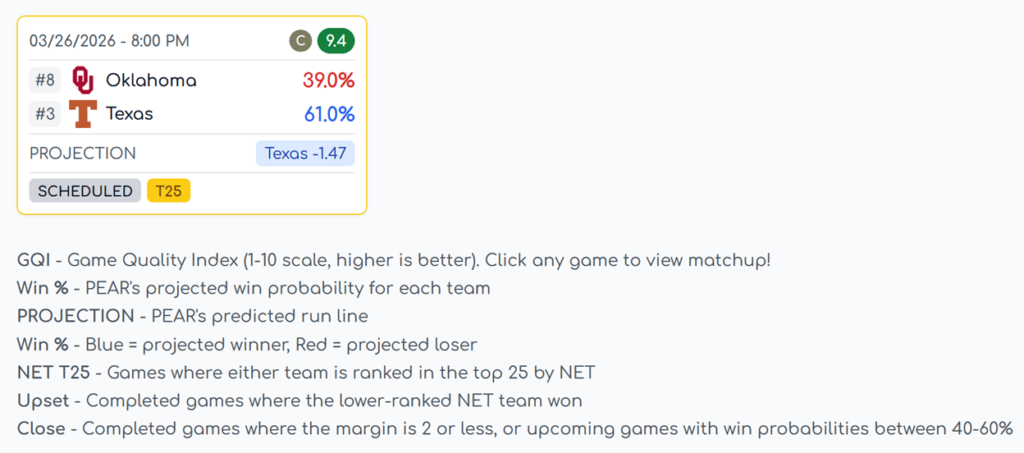Click Texas's 61.0% win probability
Screen dimensions: 1024x453
[329, 114]
